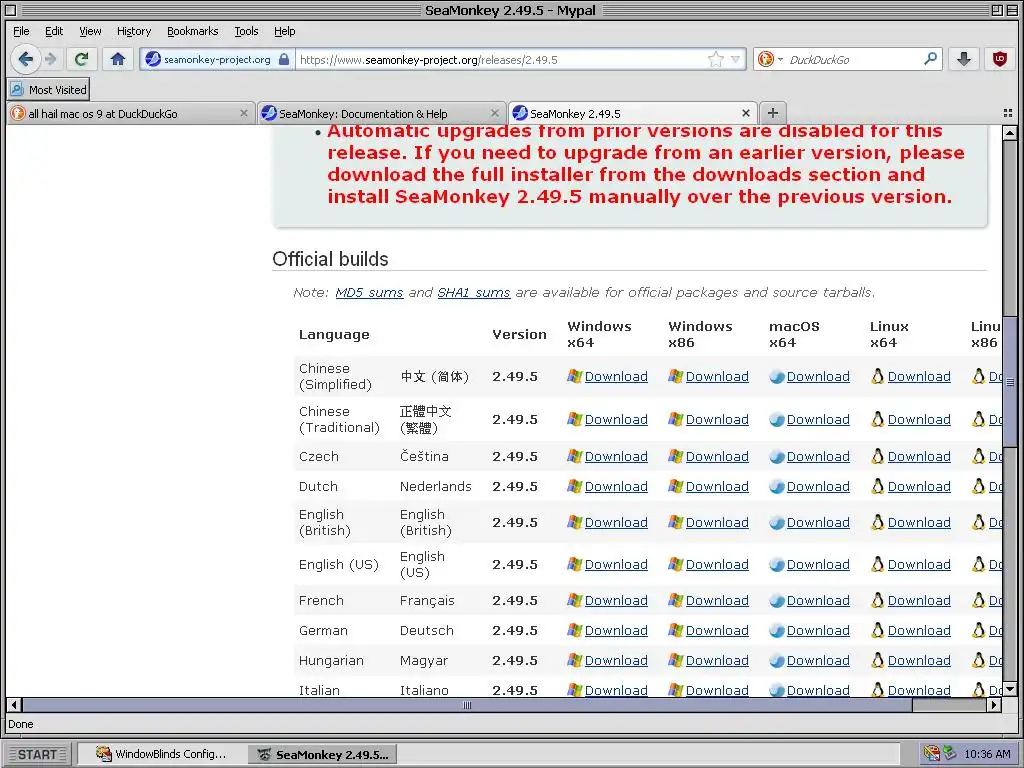Click Linux penguin icon in Hungarian x64 row
This screenshot has height=768, width=1024.
[x=878, y=661]
